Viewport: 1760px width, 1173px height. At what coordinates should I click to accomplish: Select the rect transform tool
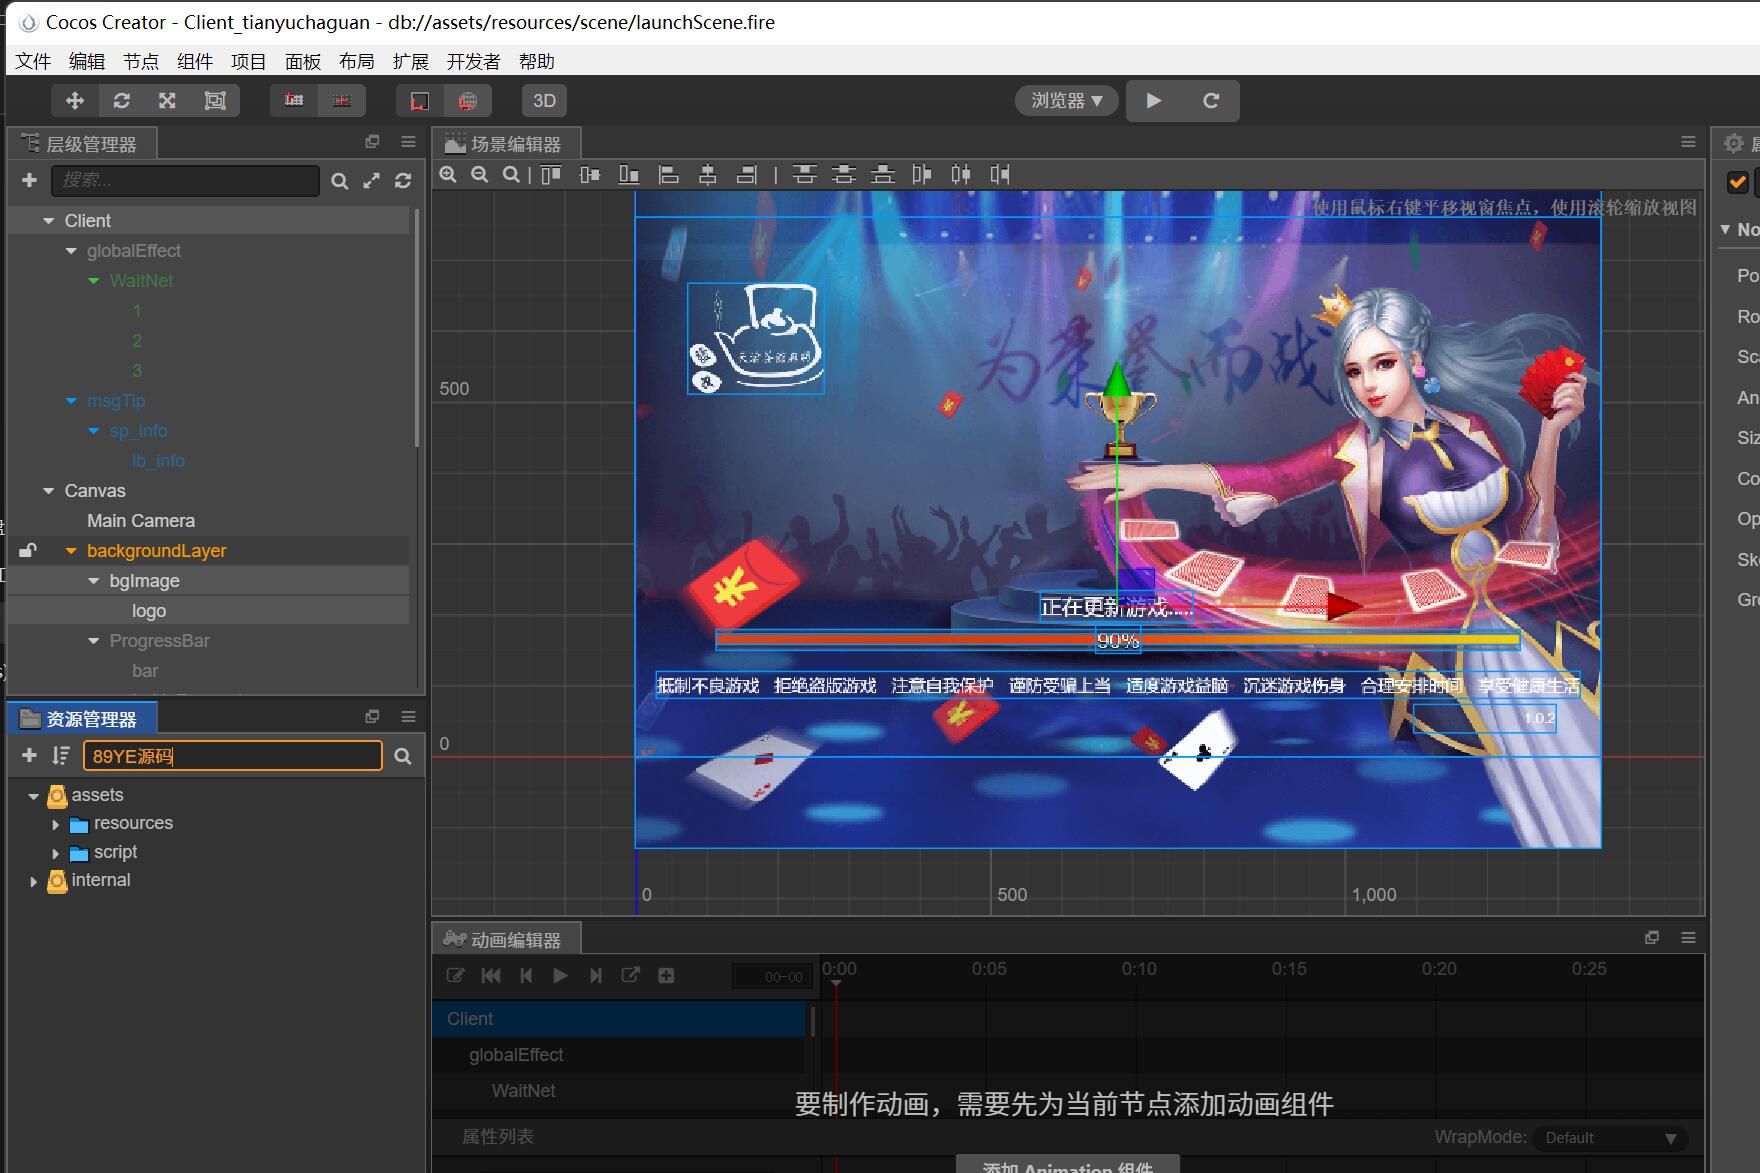pos(215,101)
